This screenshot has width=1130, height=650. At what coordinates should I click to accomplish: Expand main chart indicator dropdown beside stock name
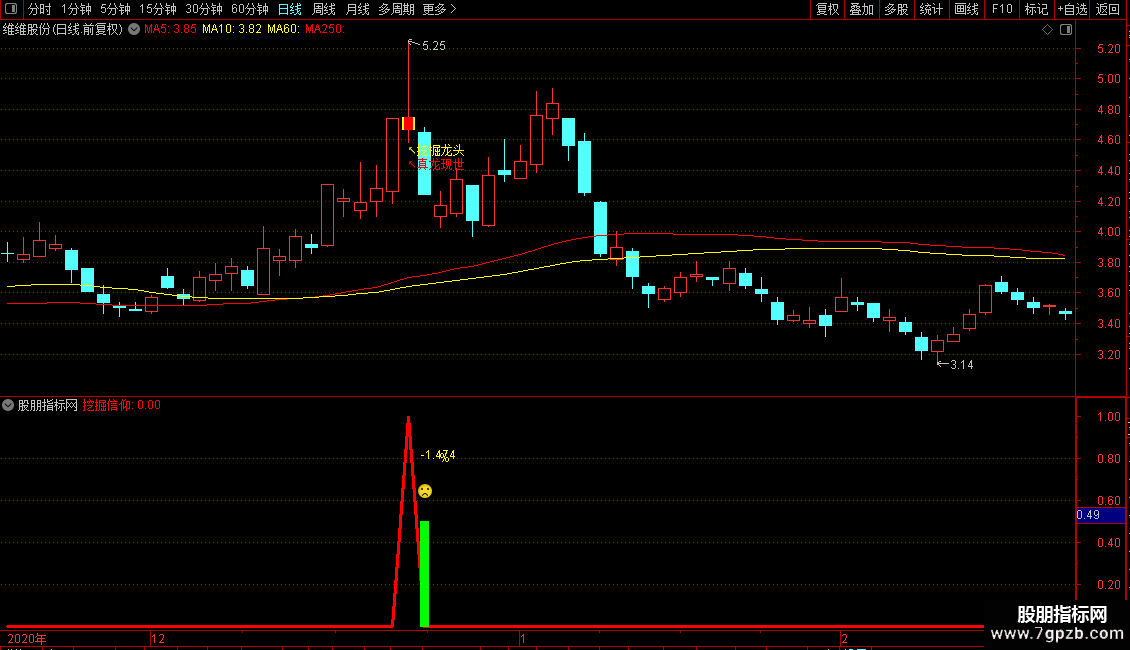pyautogui.click(x=134, y=29)
